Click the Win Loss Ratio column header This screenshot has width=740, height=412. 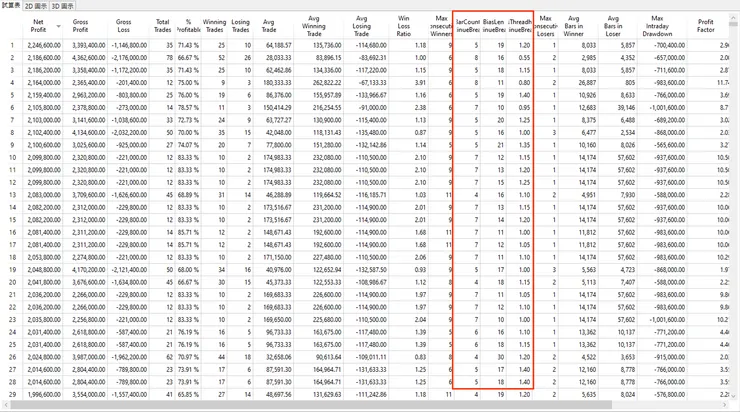pyautogui.click(x=404, y=26)
